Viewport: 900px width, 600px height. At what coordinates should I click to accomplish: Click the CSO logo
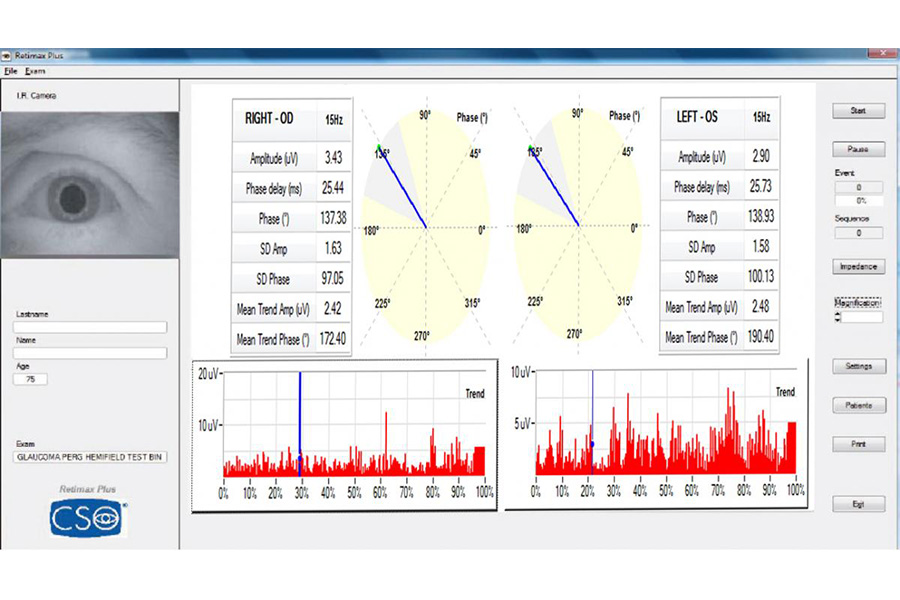point(88,518)
